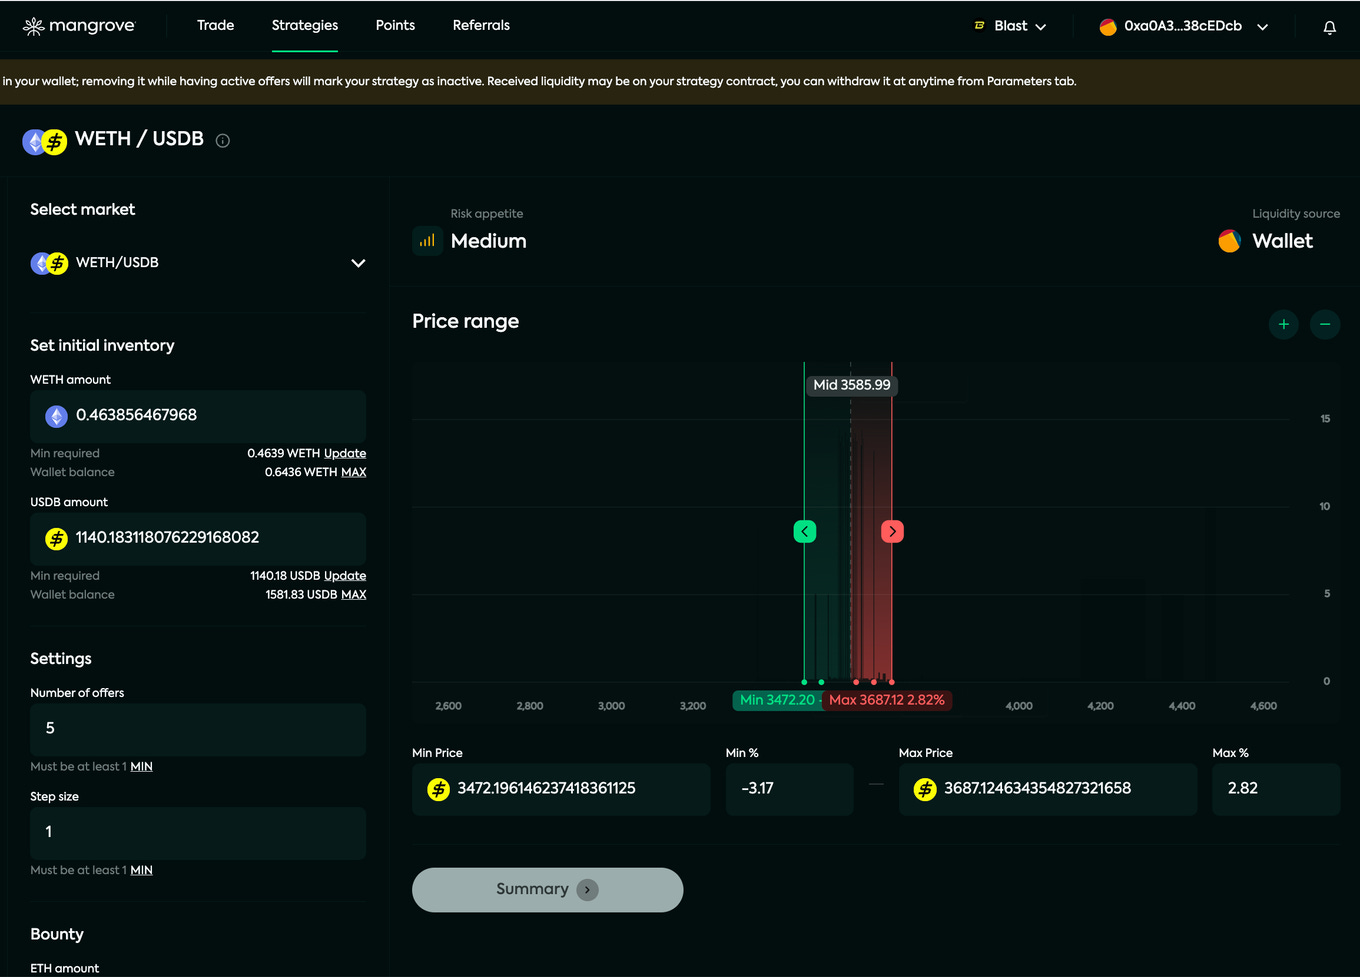The image size is (1360, 977).
Task: Click MAX for the WETH wallet balance
Action: pos(354,472)
